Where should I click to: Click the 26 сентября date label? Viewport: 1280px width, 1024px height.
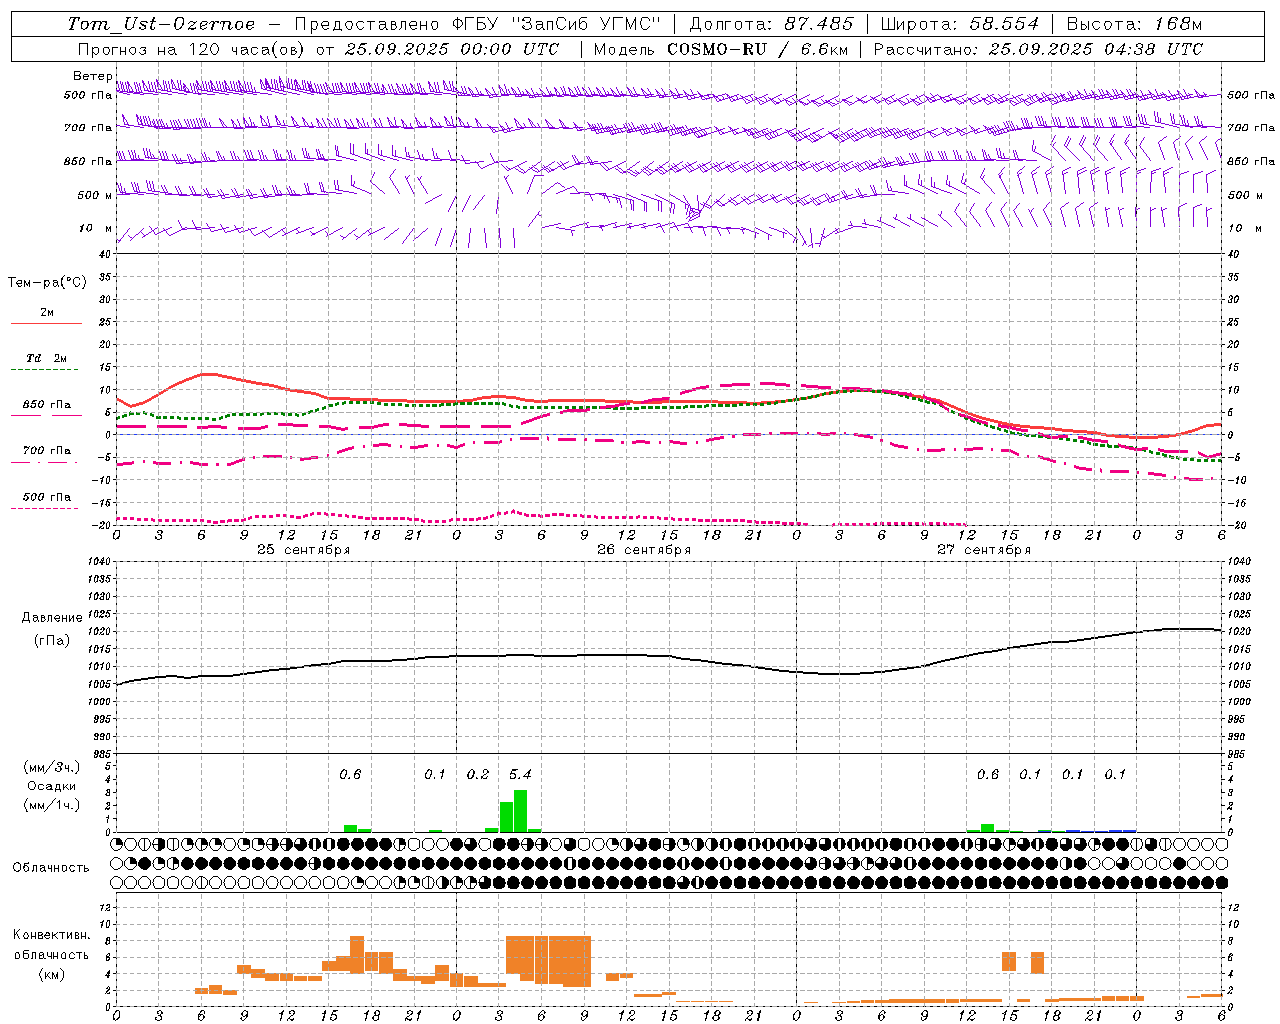643,550
